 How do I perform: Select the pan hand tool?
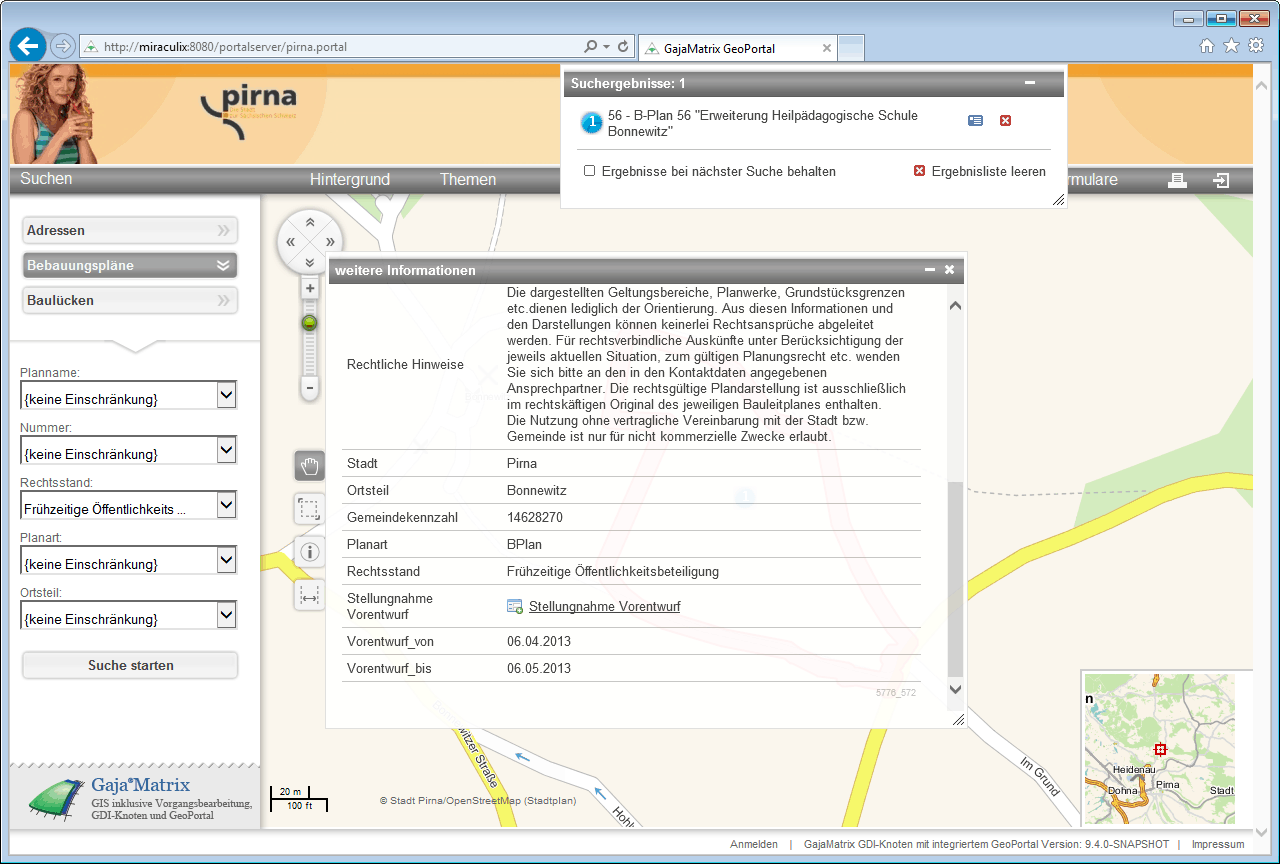point(309,466)
